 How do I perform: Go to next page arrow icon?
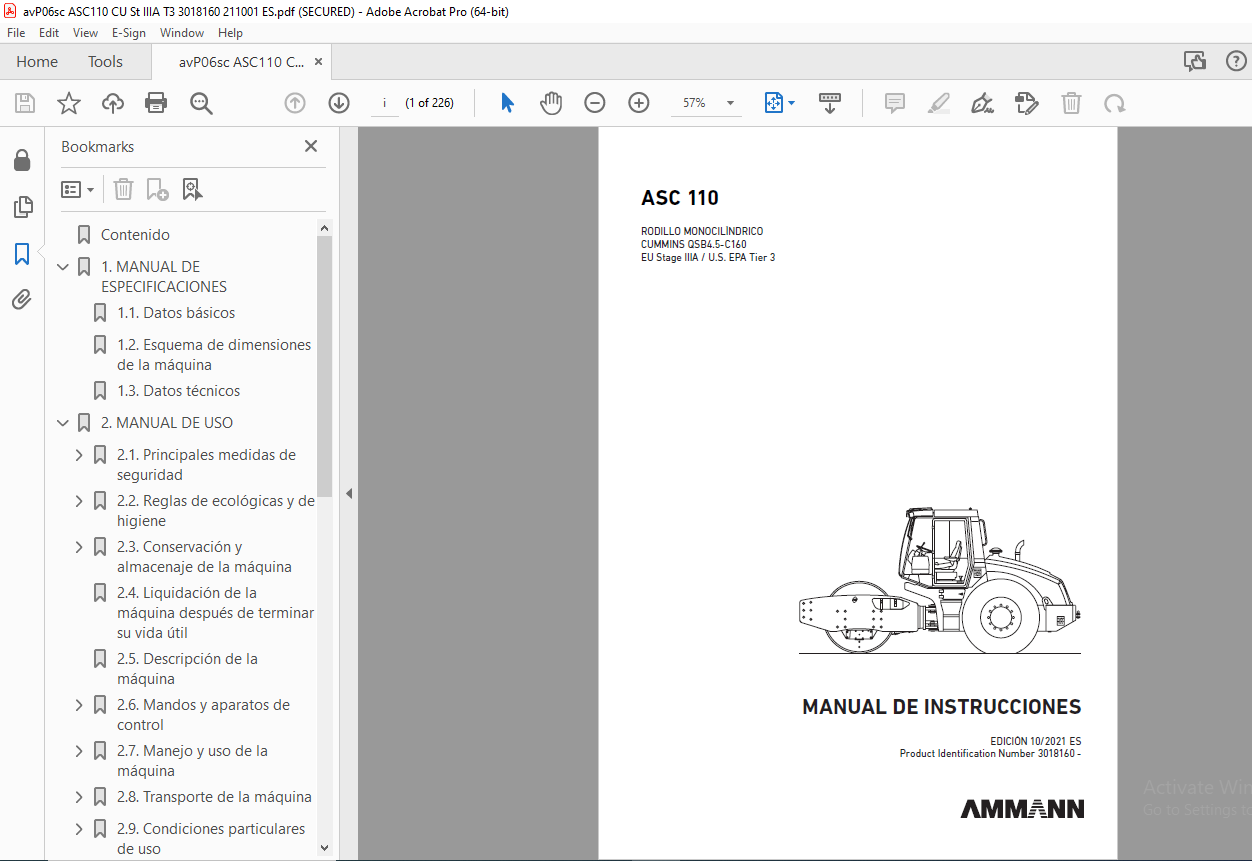point(339,103)
